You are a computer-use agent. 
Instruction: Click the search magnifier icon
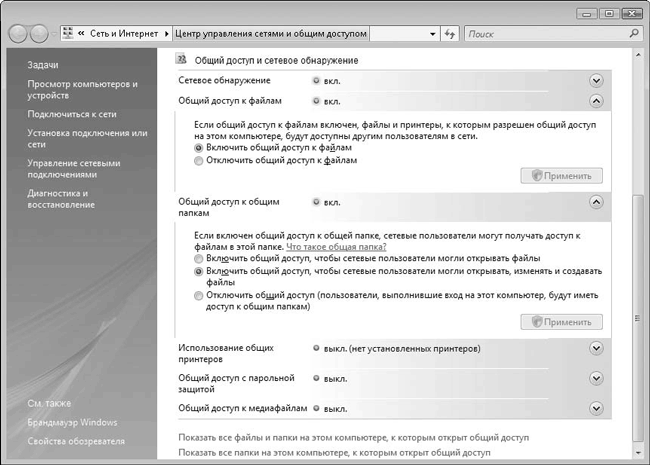[x=634, y=34]
